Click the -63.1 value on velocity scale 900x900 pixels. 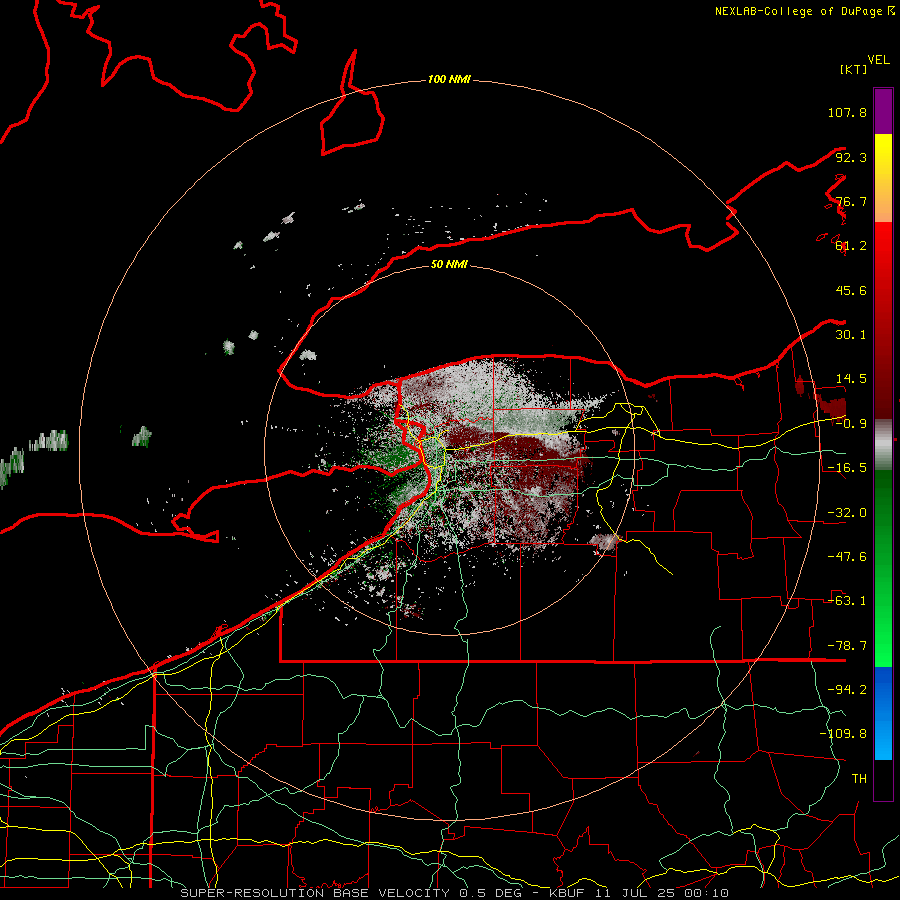847,600
